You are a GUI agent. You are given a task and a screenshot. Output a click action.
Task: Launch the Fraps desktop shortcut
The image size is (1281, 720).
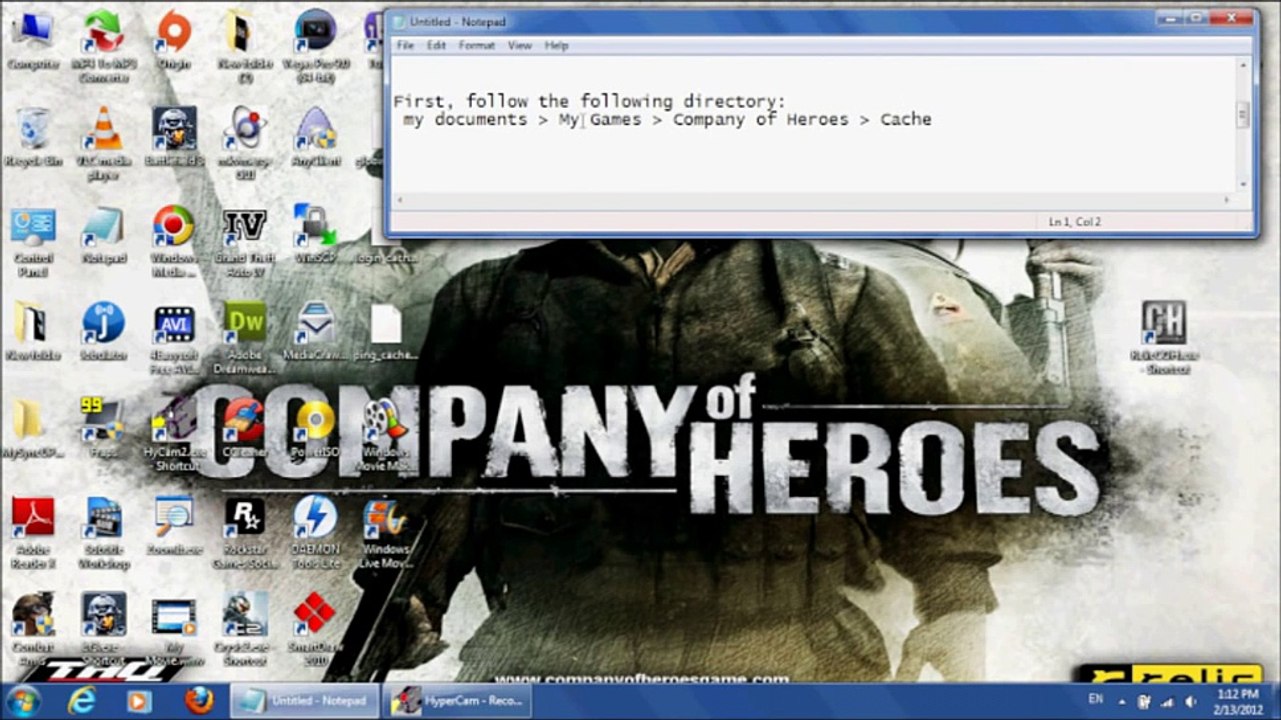[x=102, y=428]
